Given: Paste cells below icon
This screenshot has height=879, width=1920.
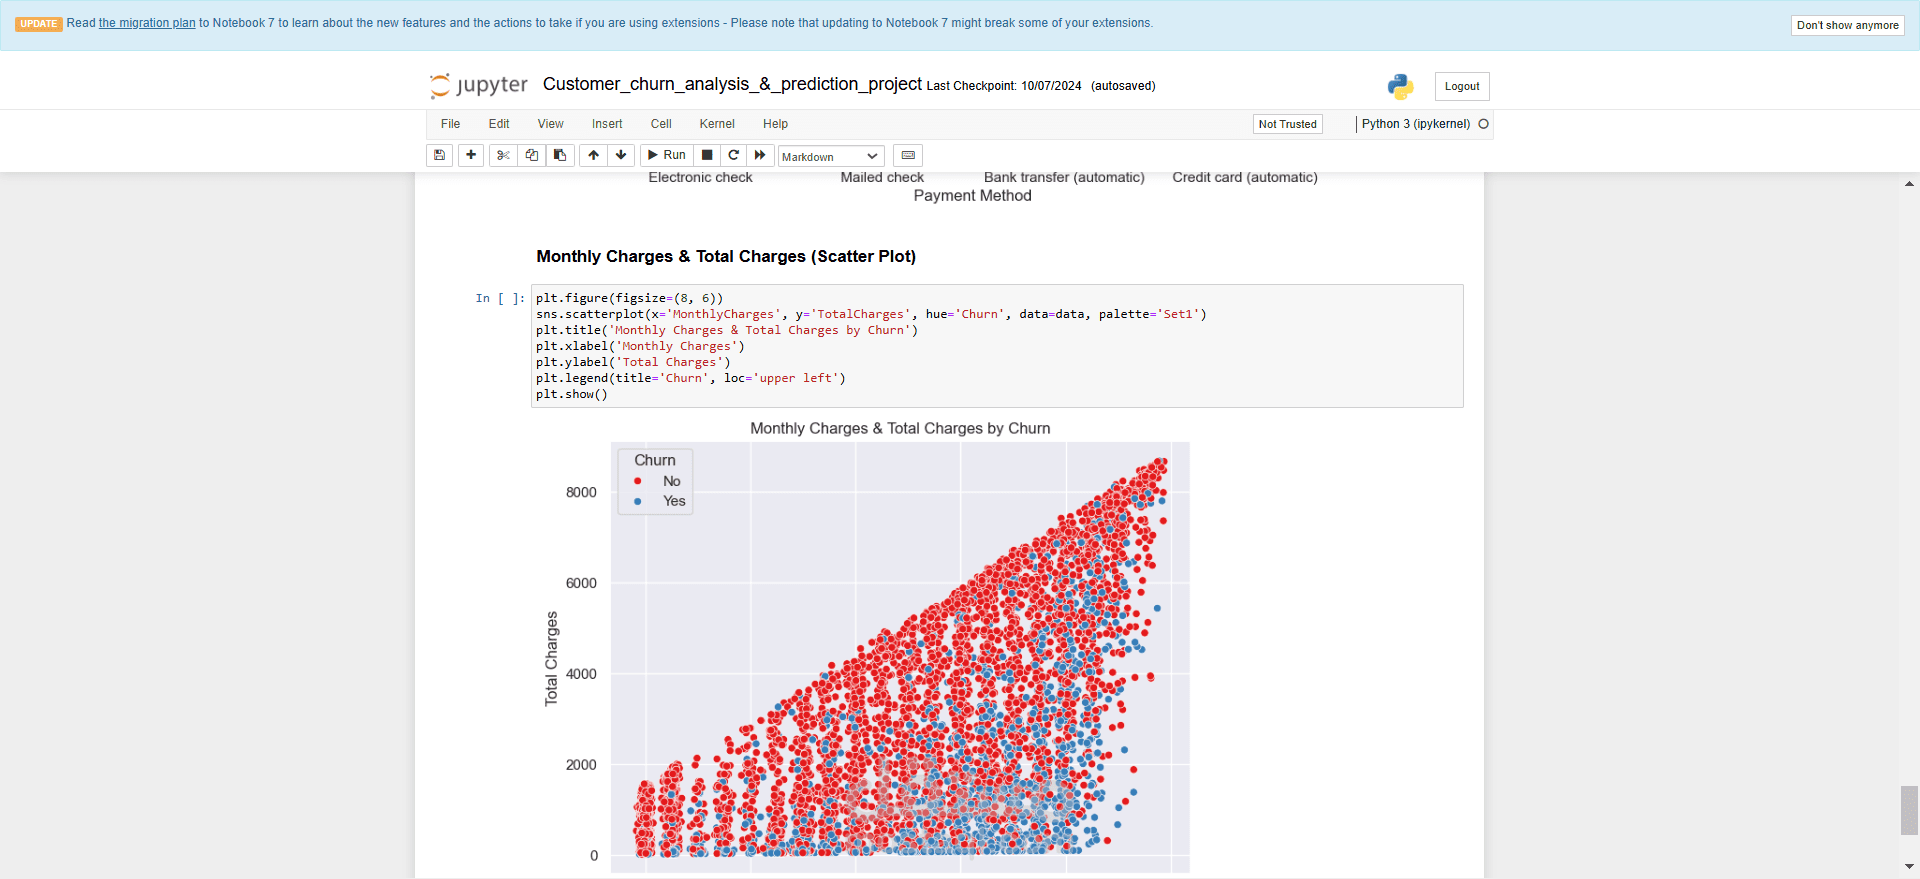Looking at the screenshot, I should click(x=560, y=155).
